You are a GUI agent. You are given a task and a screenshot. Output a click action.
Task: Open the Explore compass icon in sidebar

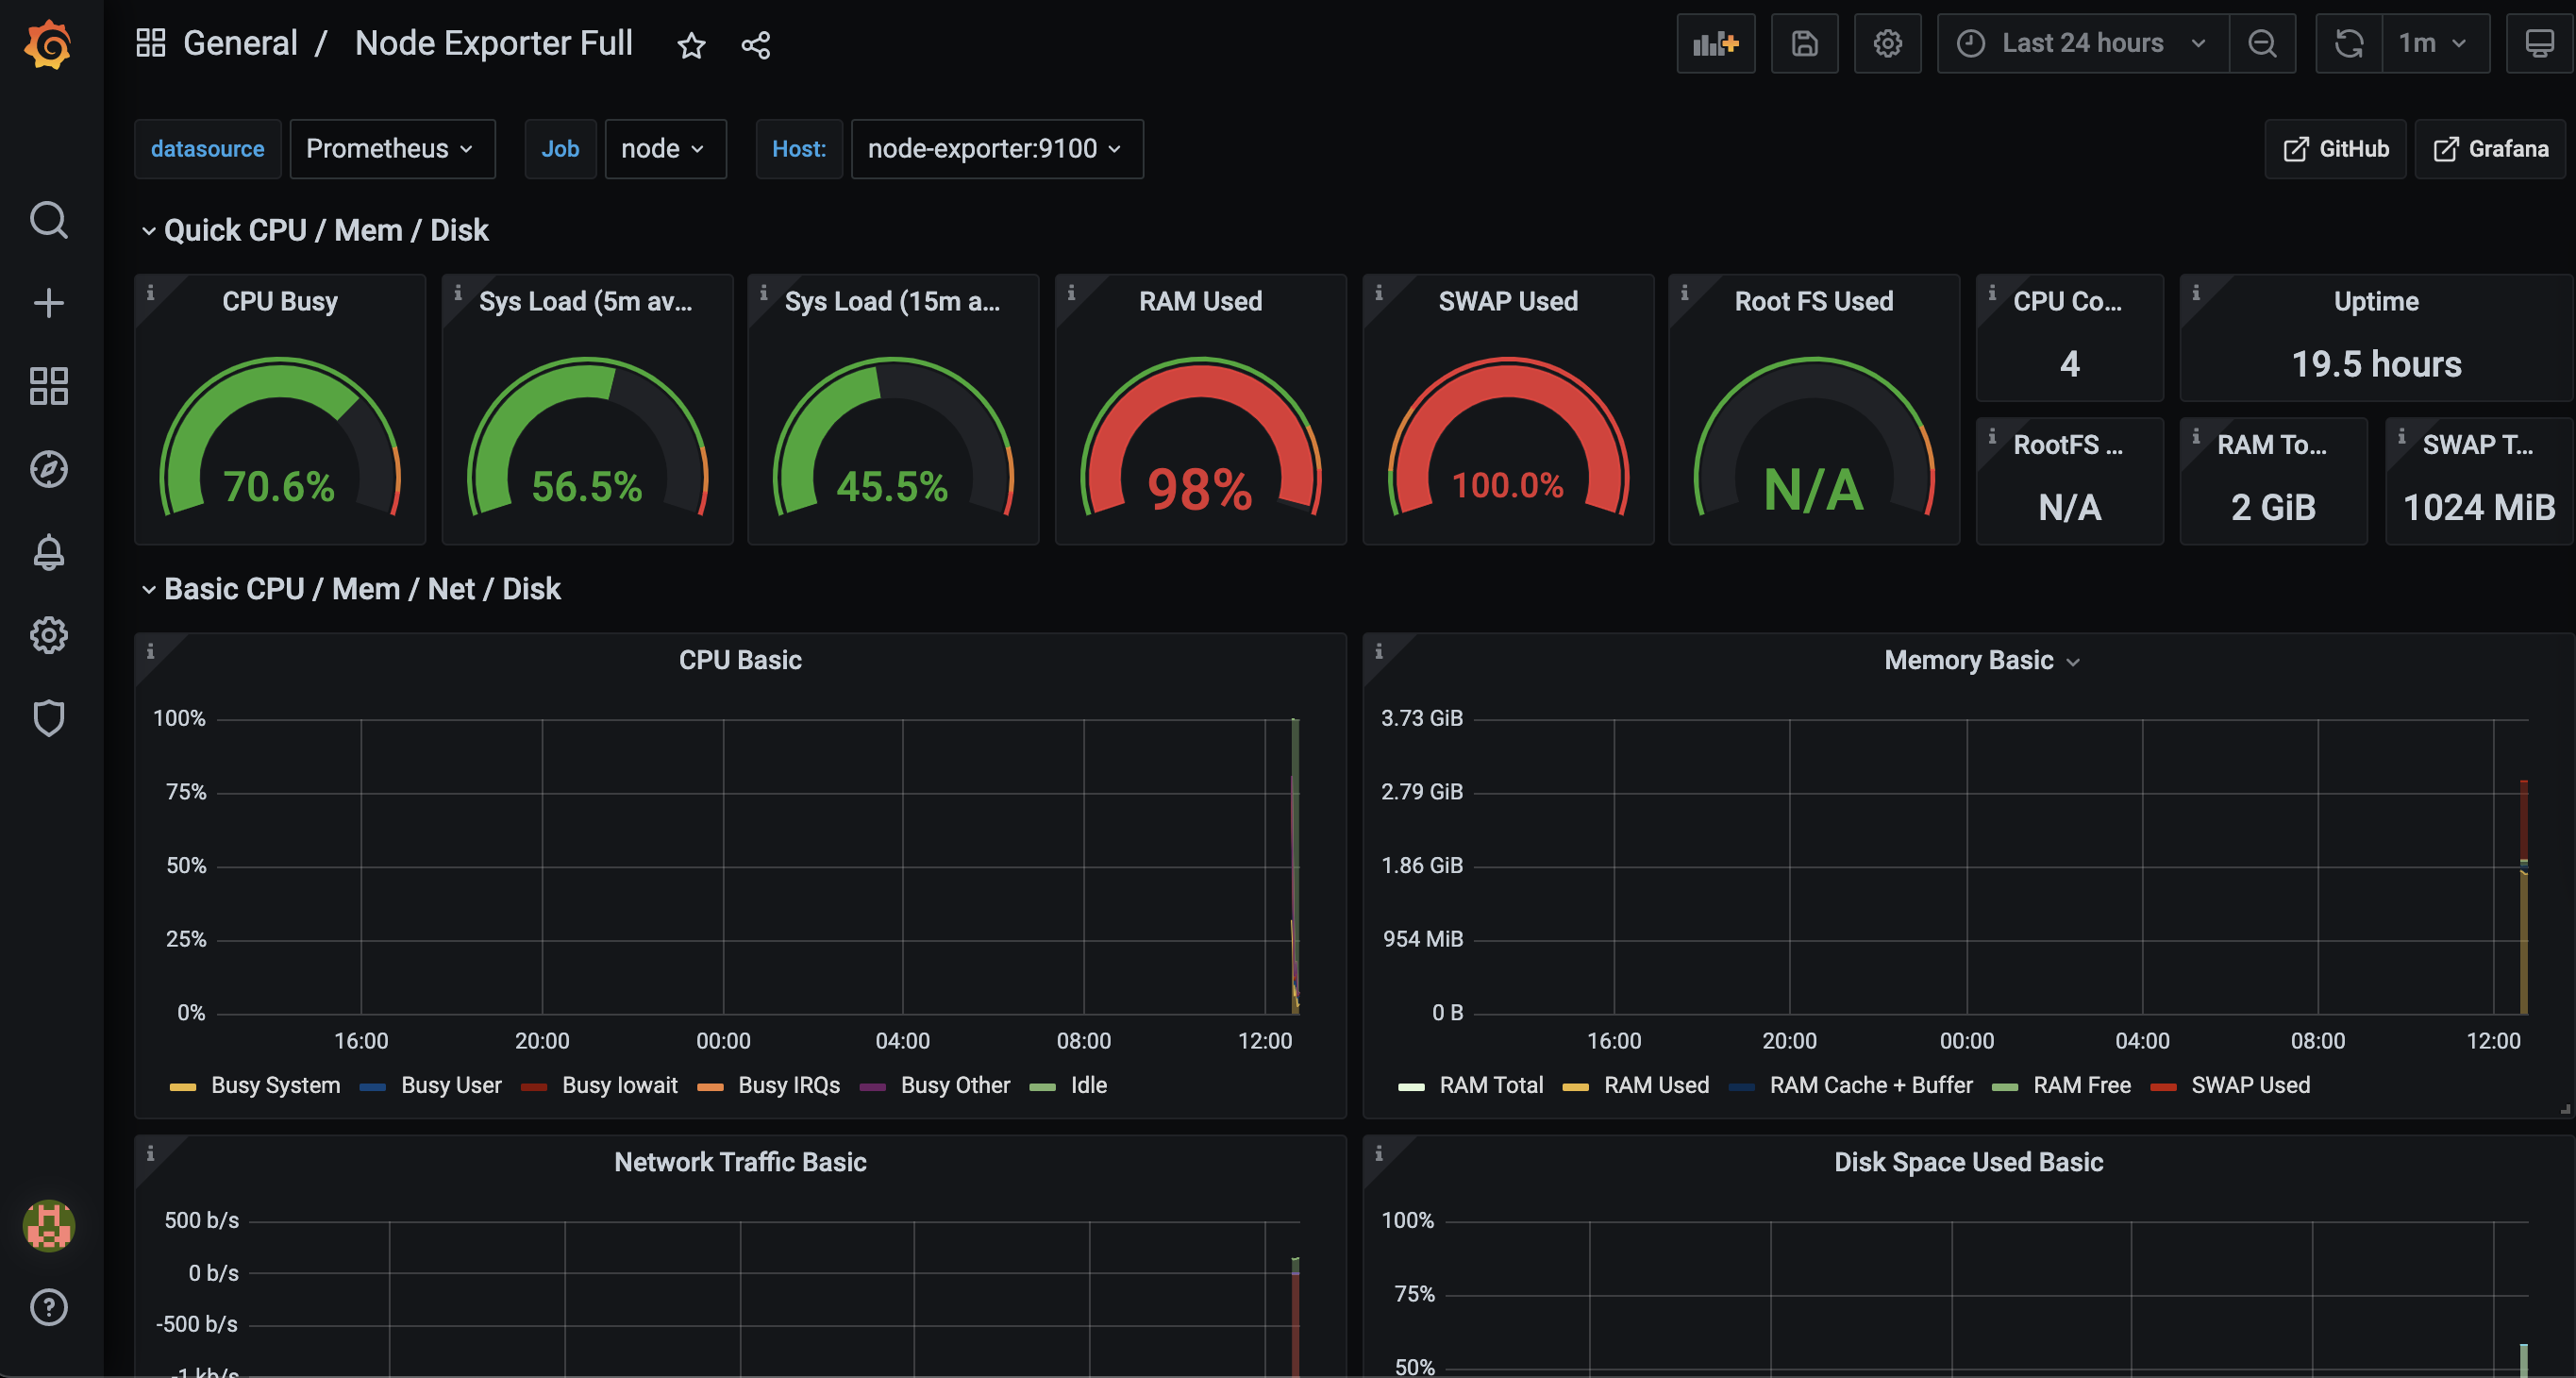(x=48, y=469)
